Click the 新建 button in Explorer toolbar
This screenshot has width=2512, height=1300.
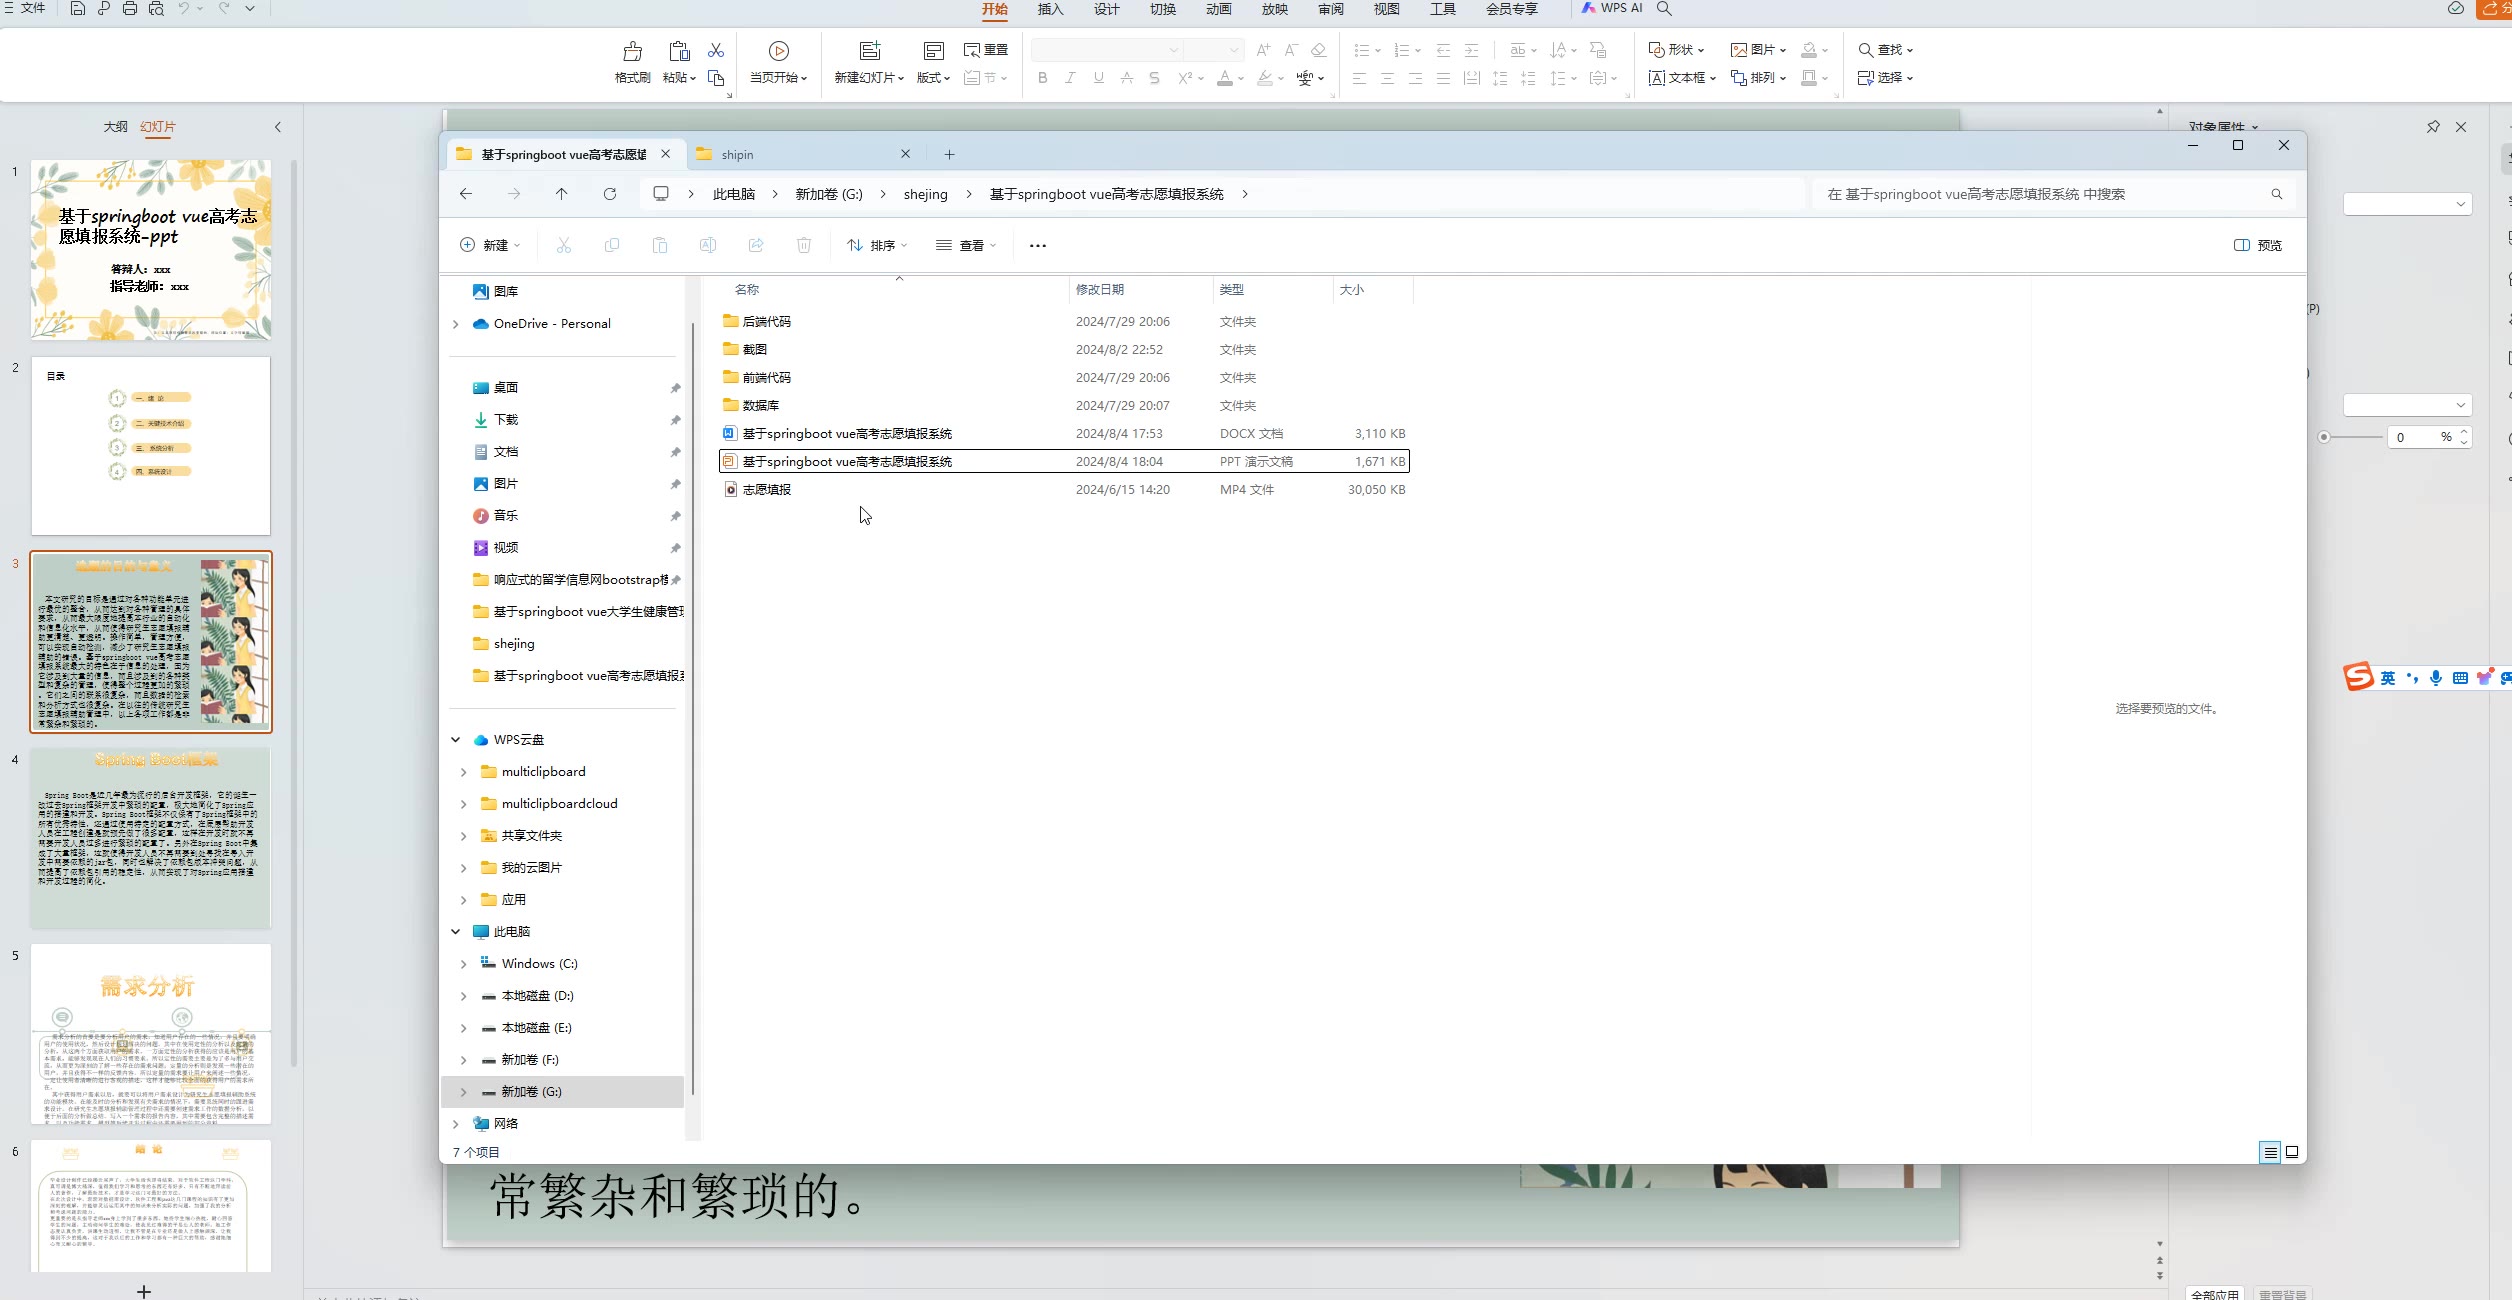490,245
